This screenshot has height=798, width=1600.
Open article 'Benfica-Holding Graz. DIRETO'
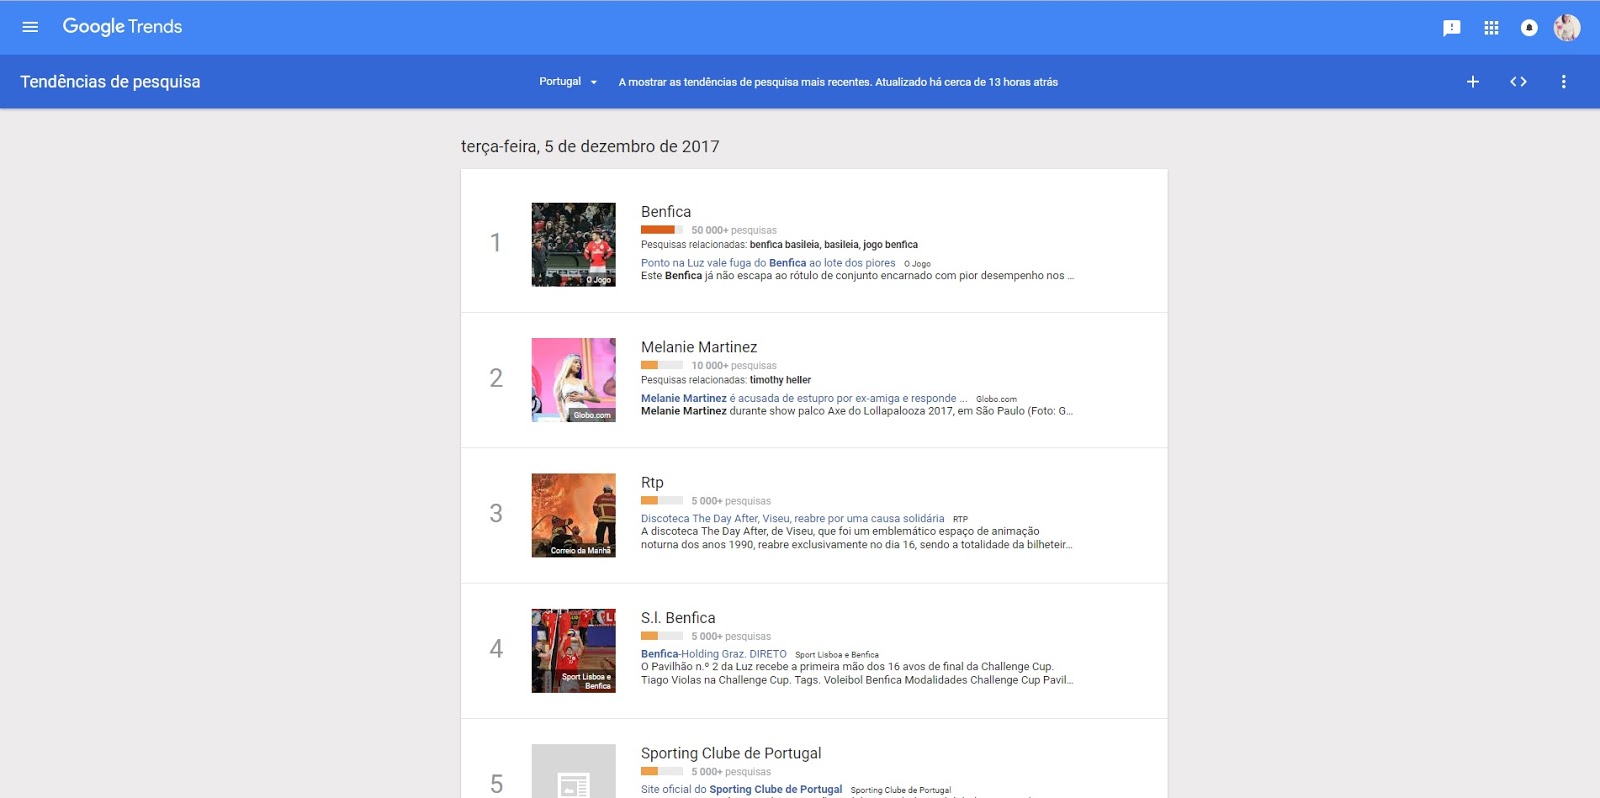coord(714,654)
